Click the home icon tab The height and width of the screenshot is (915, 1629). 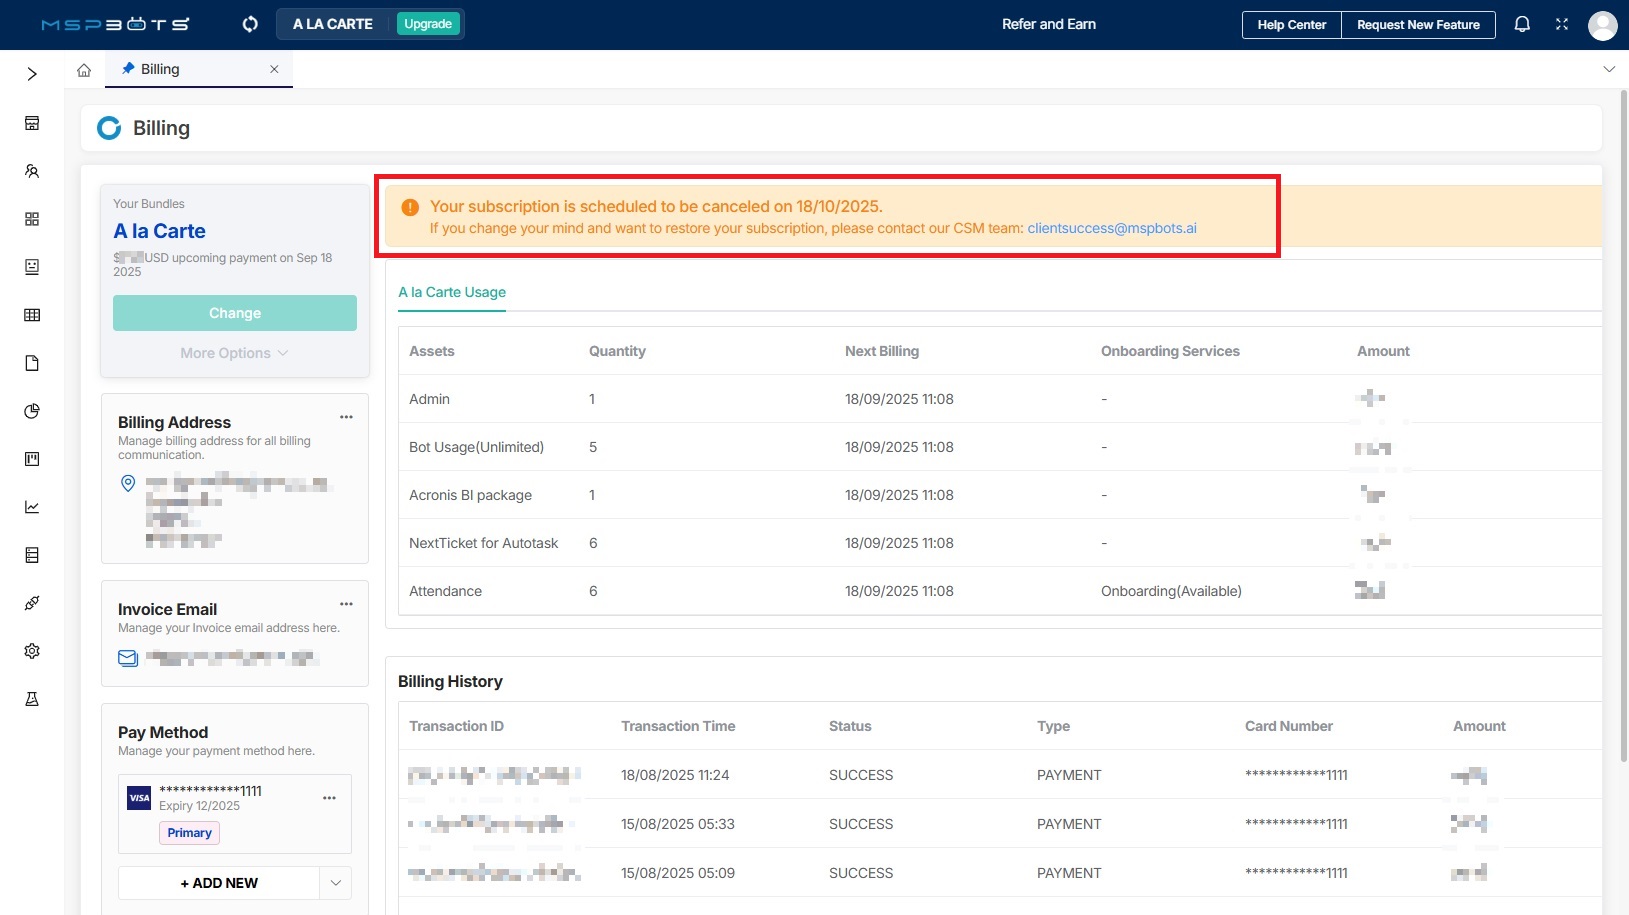[84, 70]
